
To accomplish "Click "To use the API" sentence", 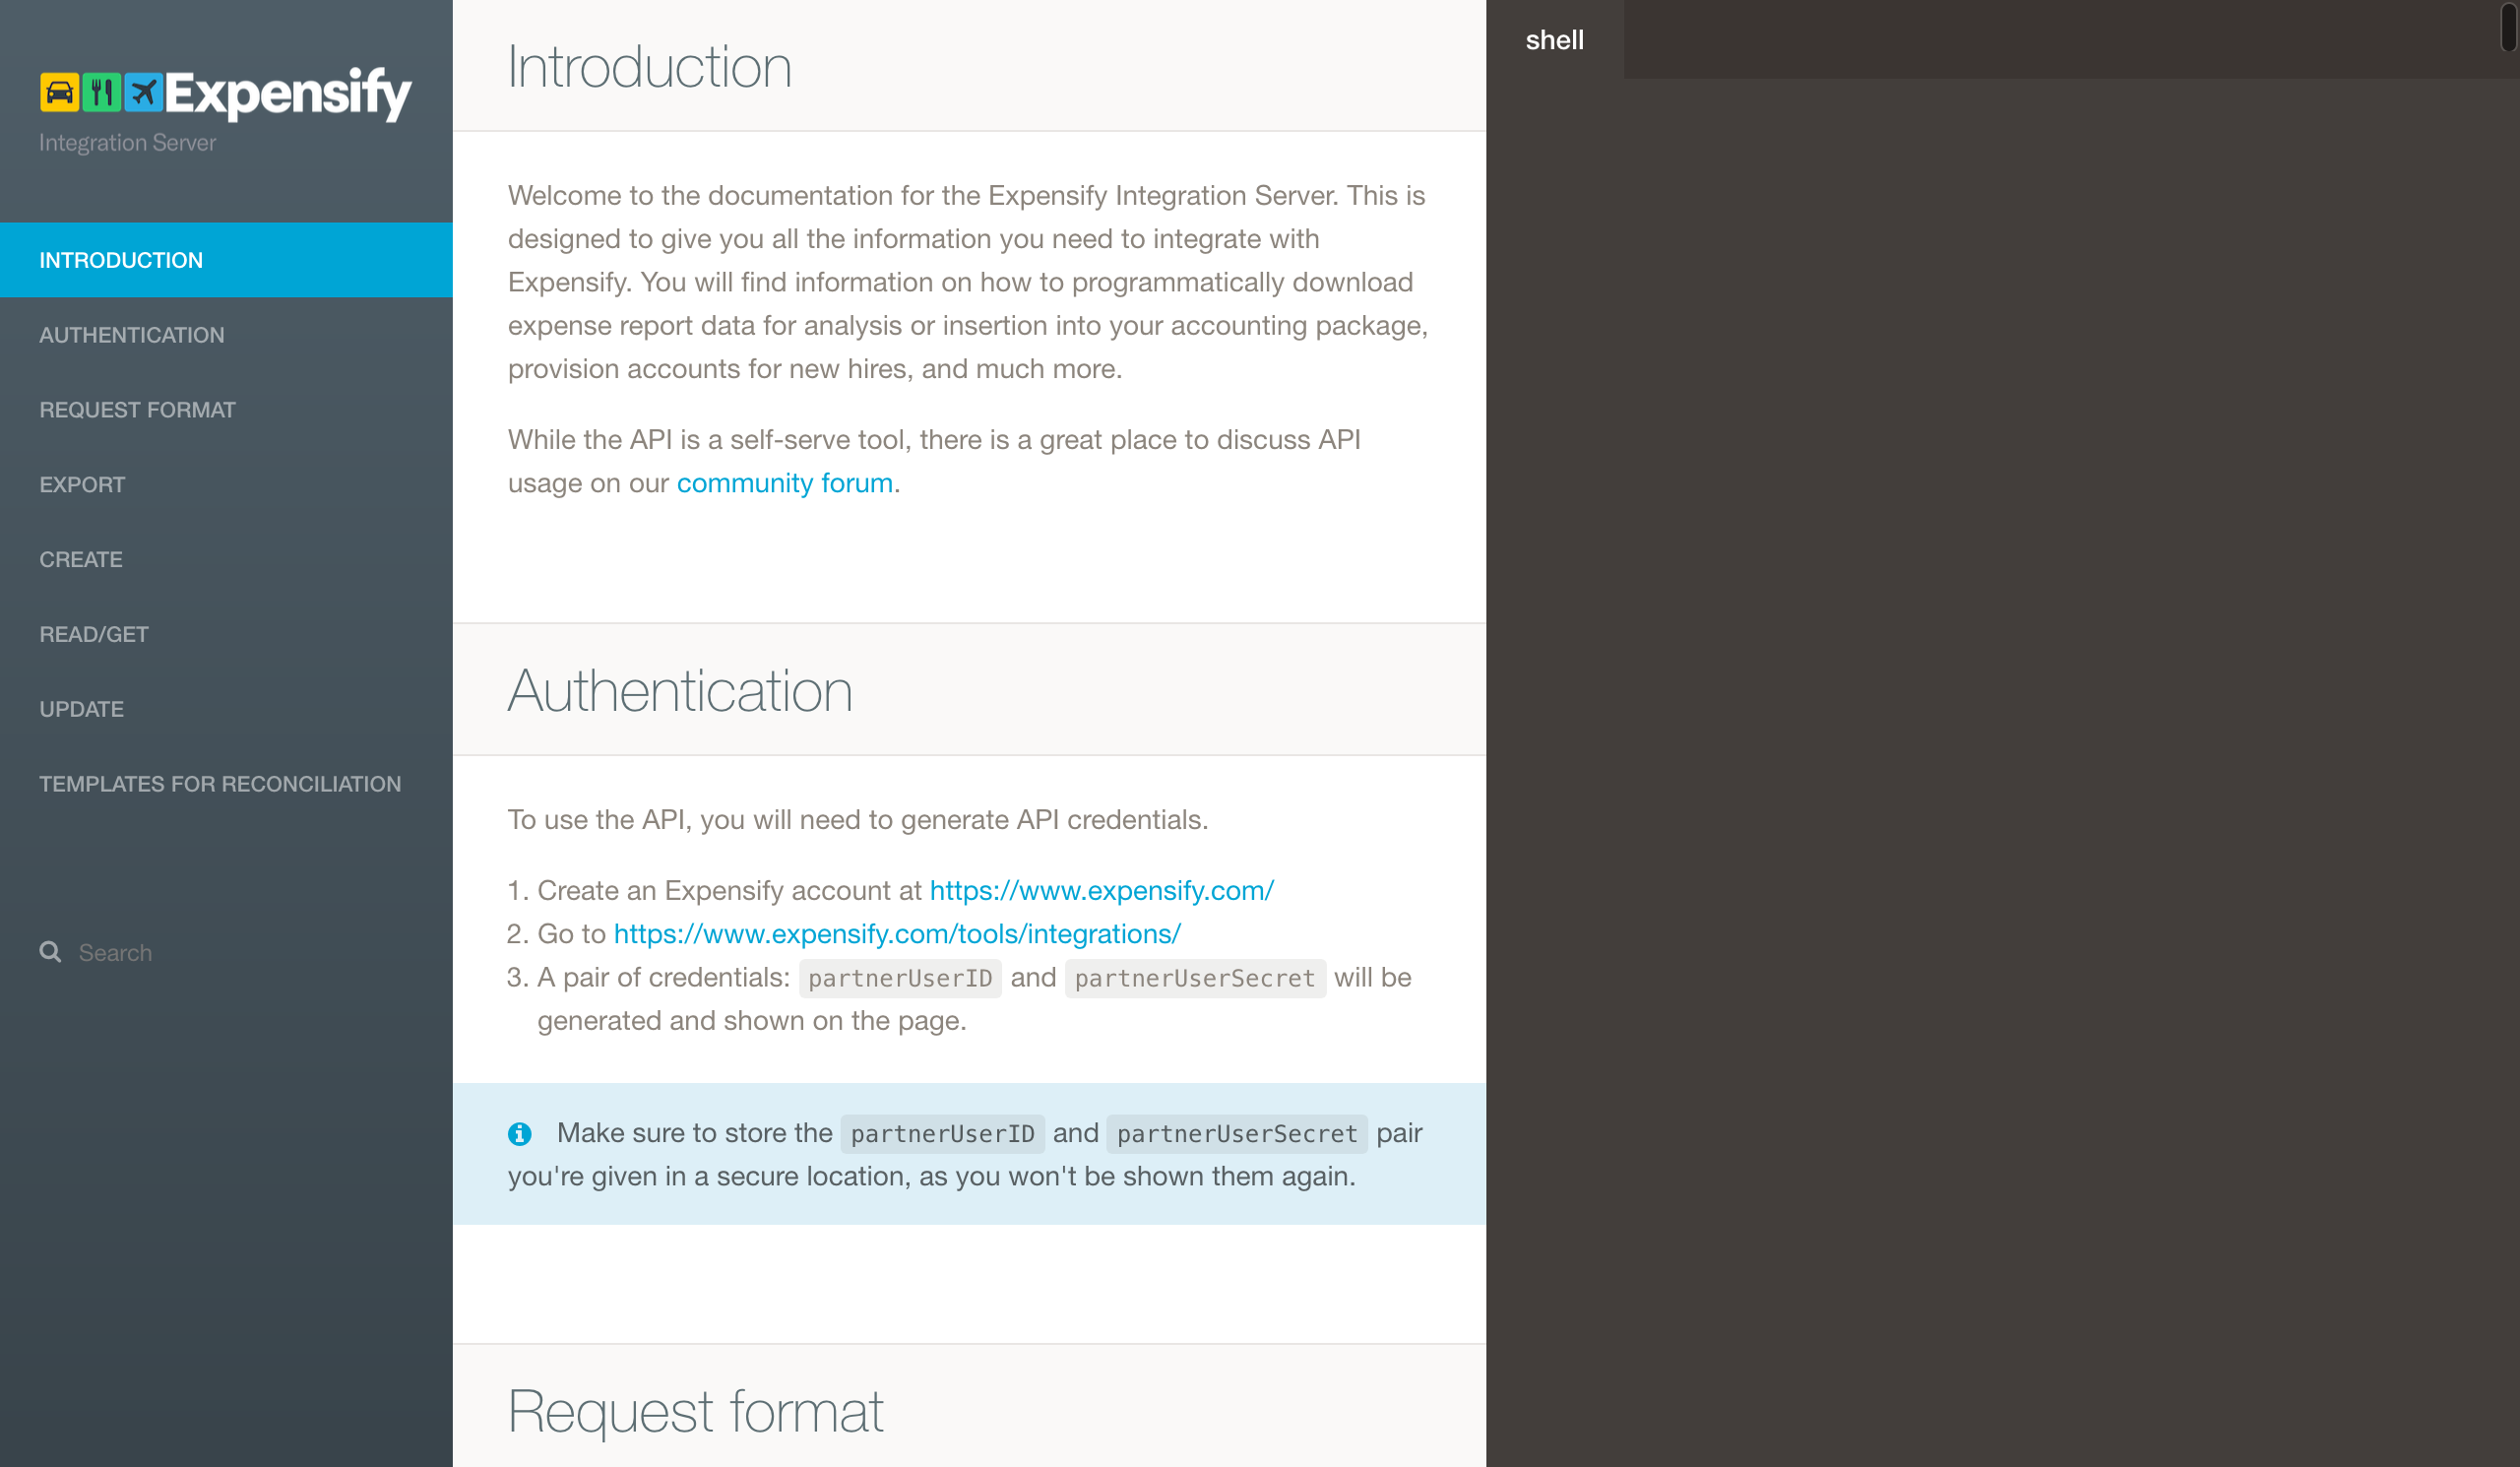I will pyautogui.click(x=858, y=819).
